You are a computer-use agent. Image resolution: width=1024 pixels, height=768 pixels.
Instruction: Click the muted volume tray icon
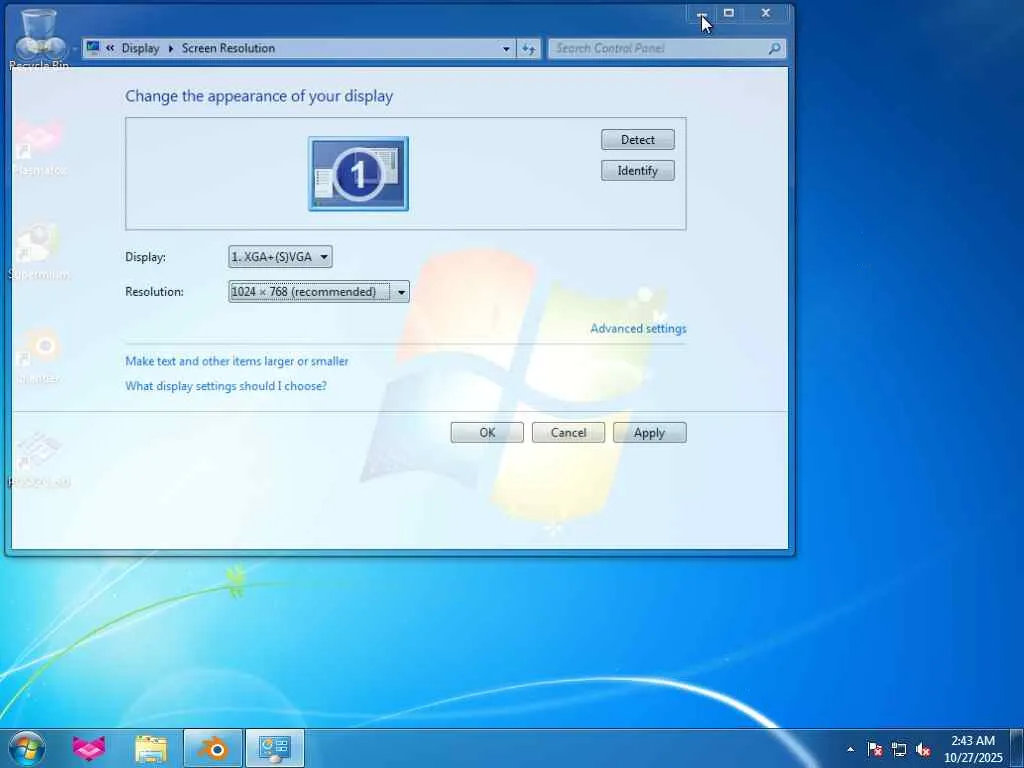point(923,749)
